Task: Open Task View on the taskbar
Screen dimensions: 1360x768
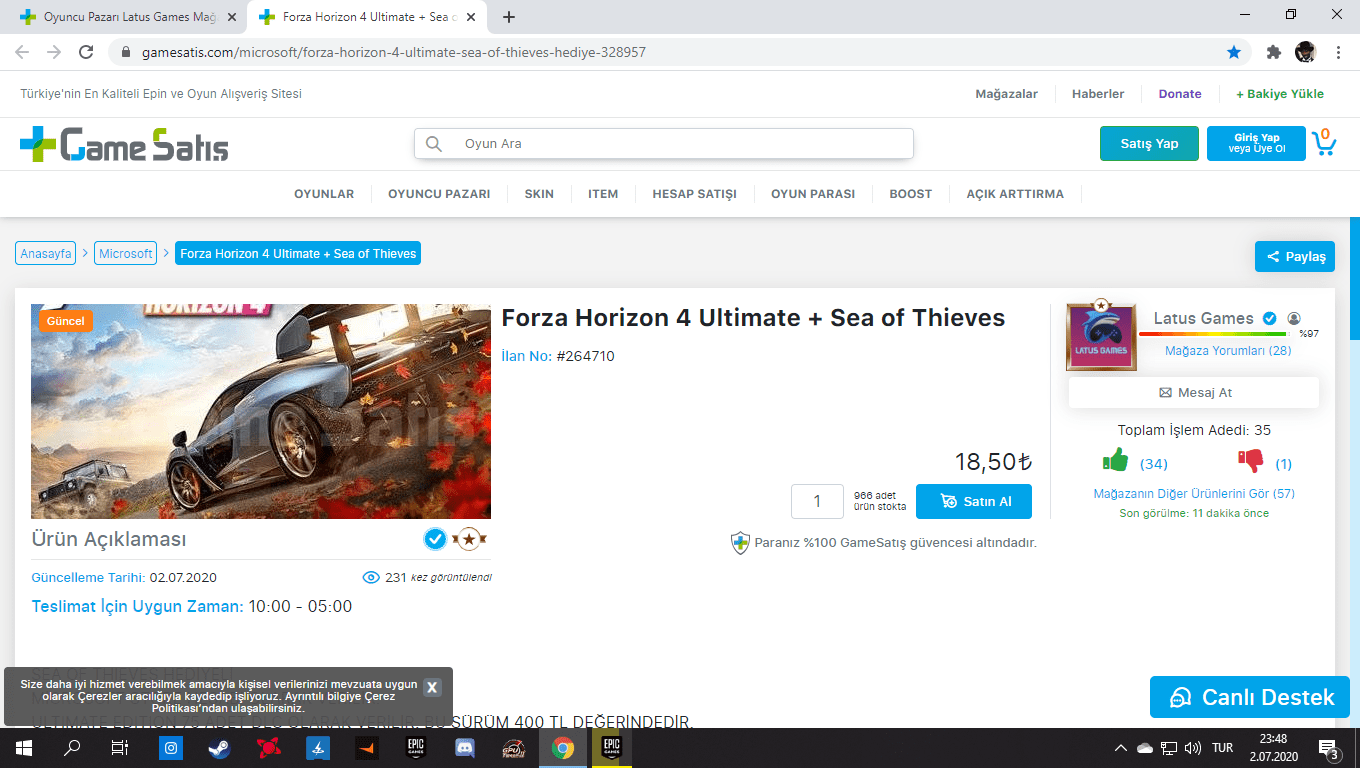Action: 120,748
